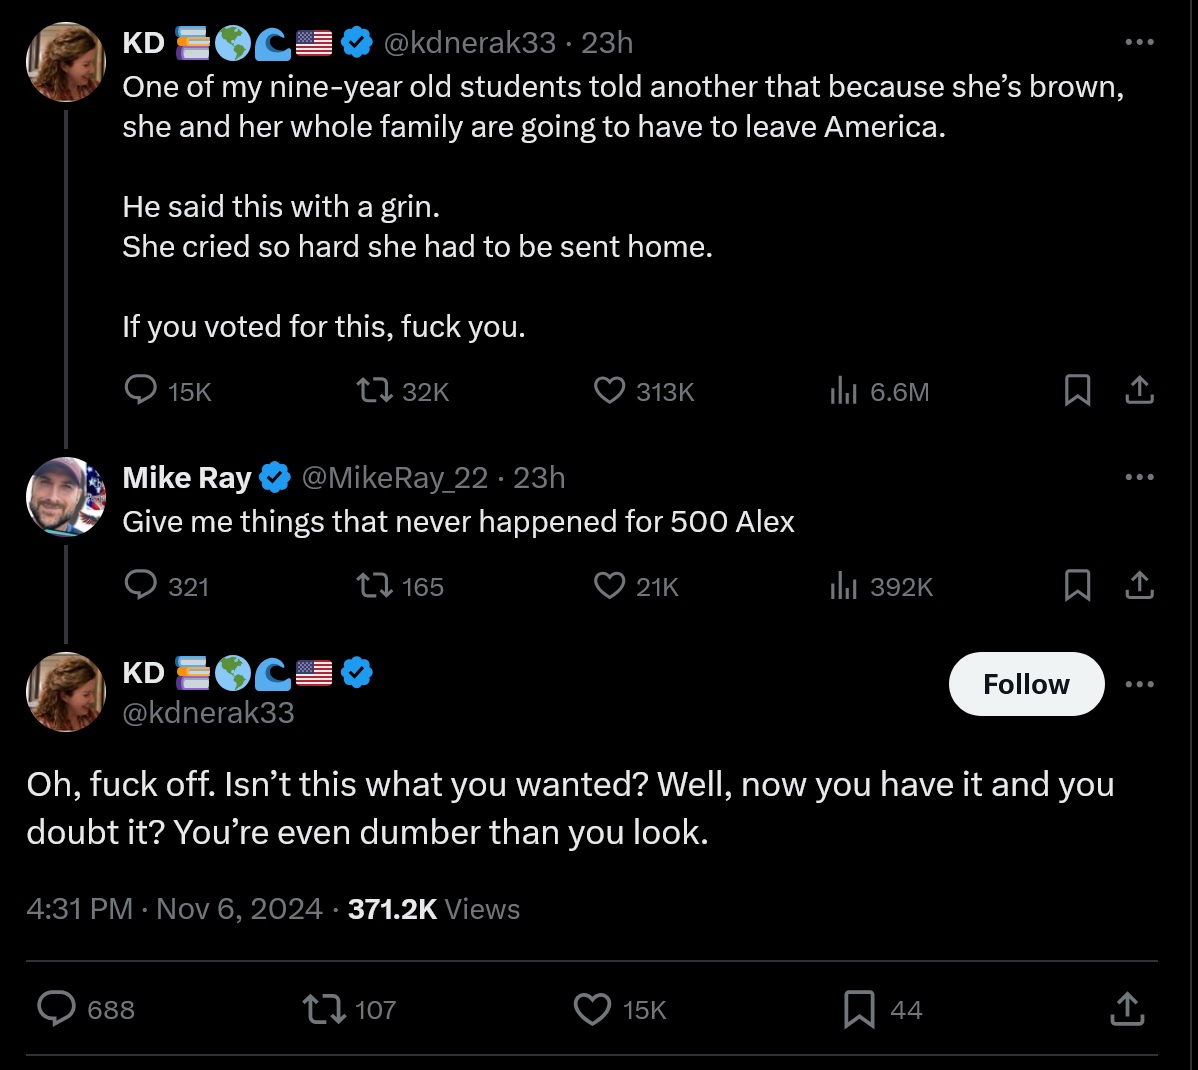1198x1070 pixels.
Task: Repost Mike Ray's post with 165 reposts
Action: coord(375,585)
